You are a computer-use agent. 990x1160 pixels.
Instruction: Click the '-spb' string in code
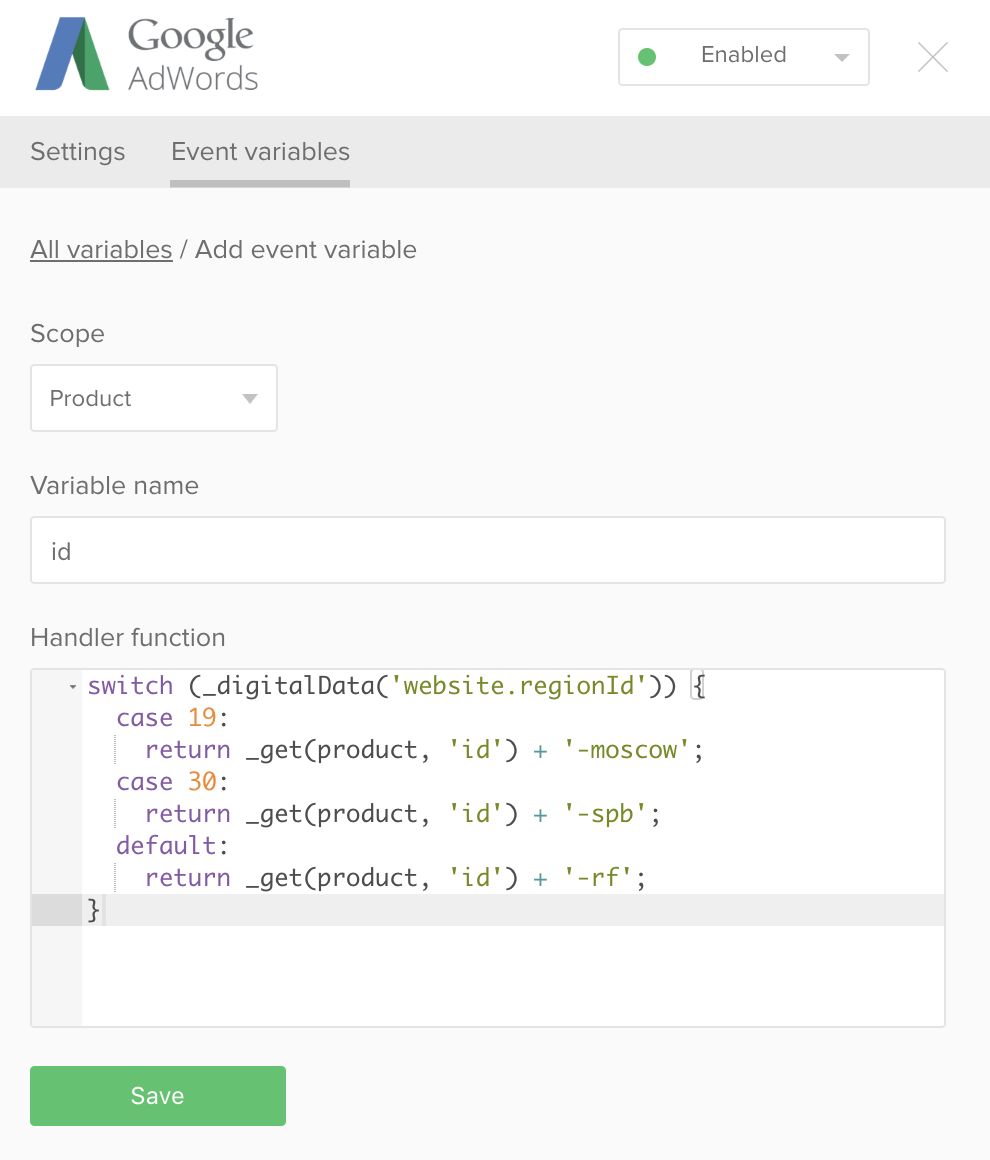pyautogui.click(x=605, y=814)
